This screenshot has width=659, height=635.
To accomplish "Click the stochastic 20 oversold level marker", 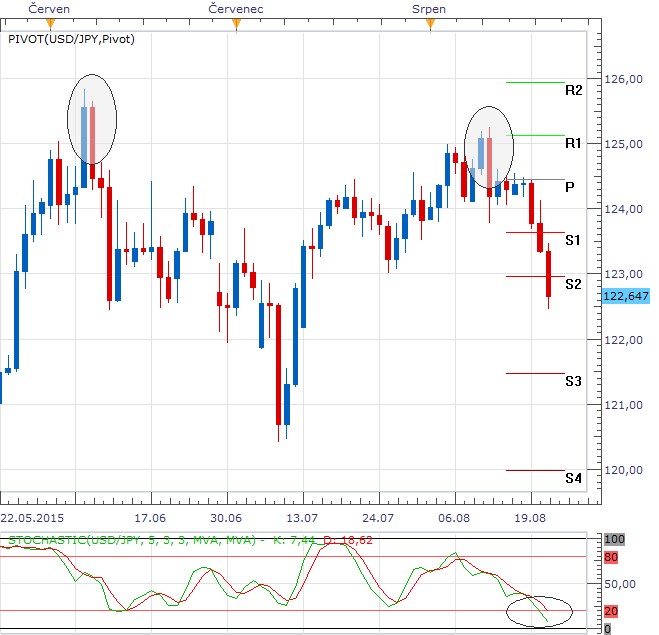I will [611, 611].
